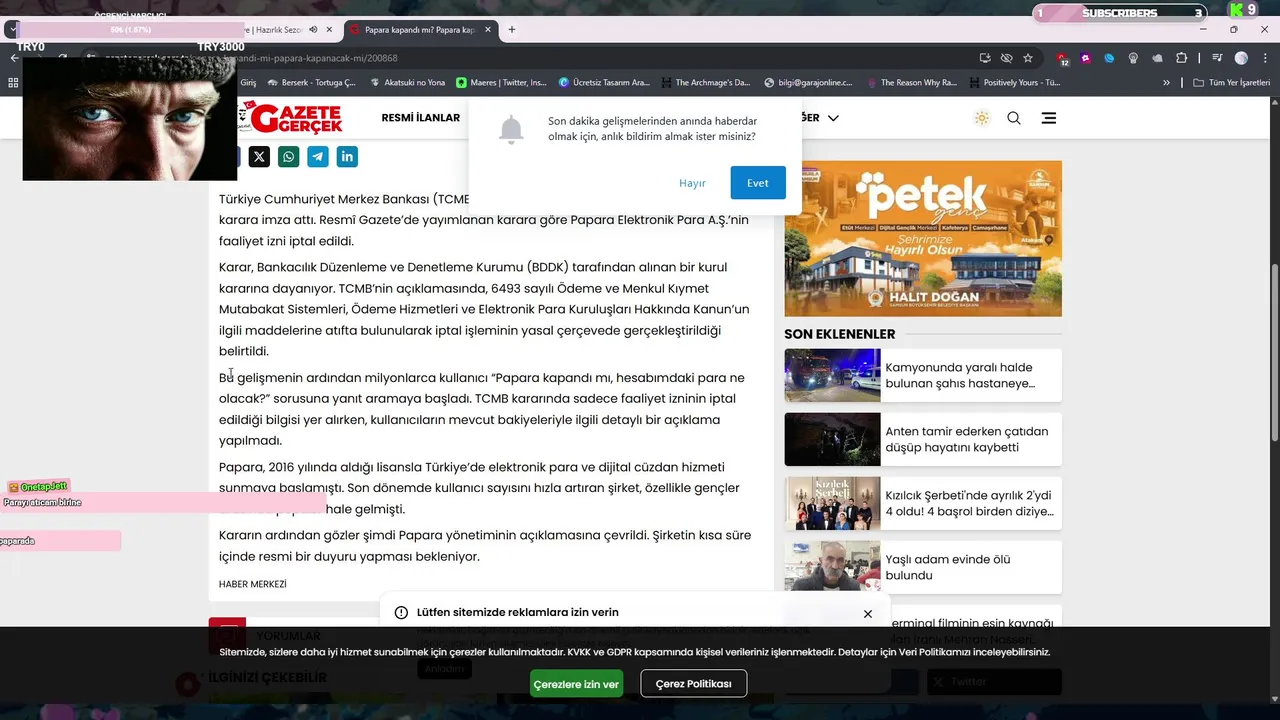This screenshot has width=1280, height=720.
Task: Click the Anten tamir news thumbnail
Action: (x=832, y=439)
